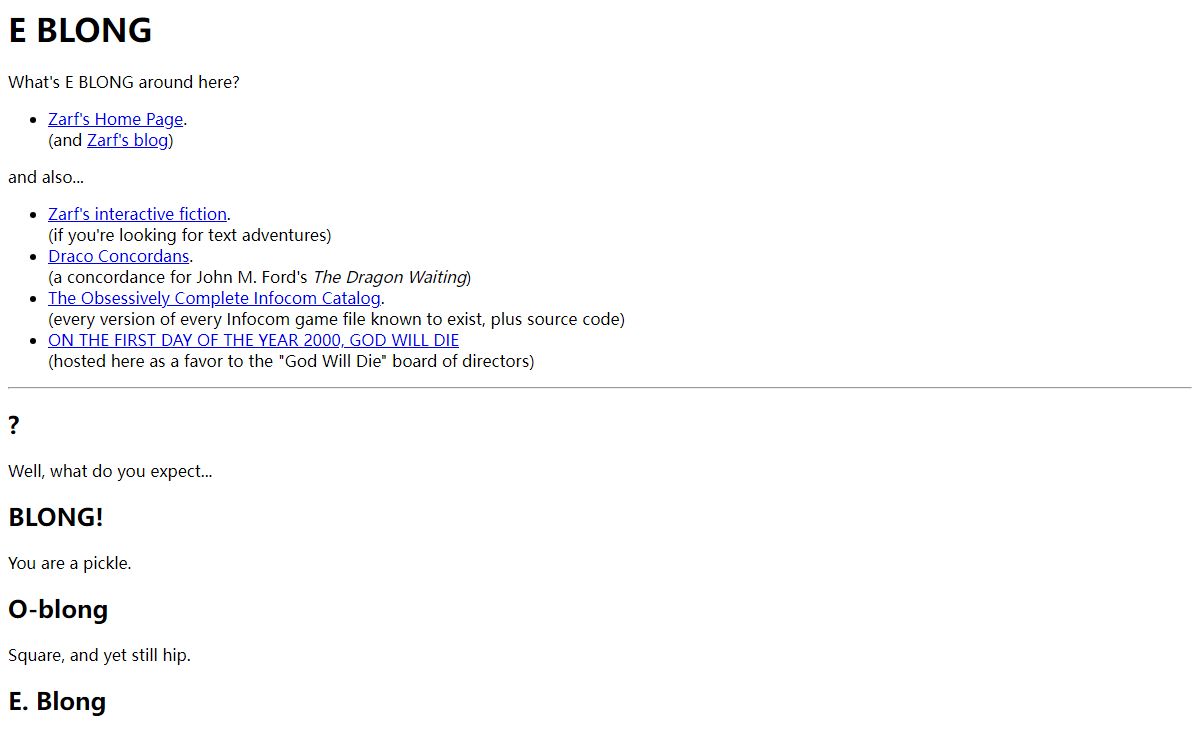
Task: Open Zarf's interactive fiction link
Action: [138, 214]
